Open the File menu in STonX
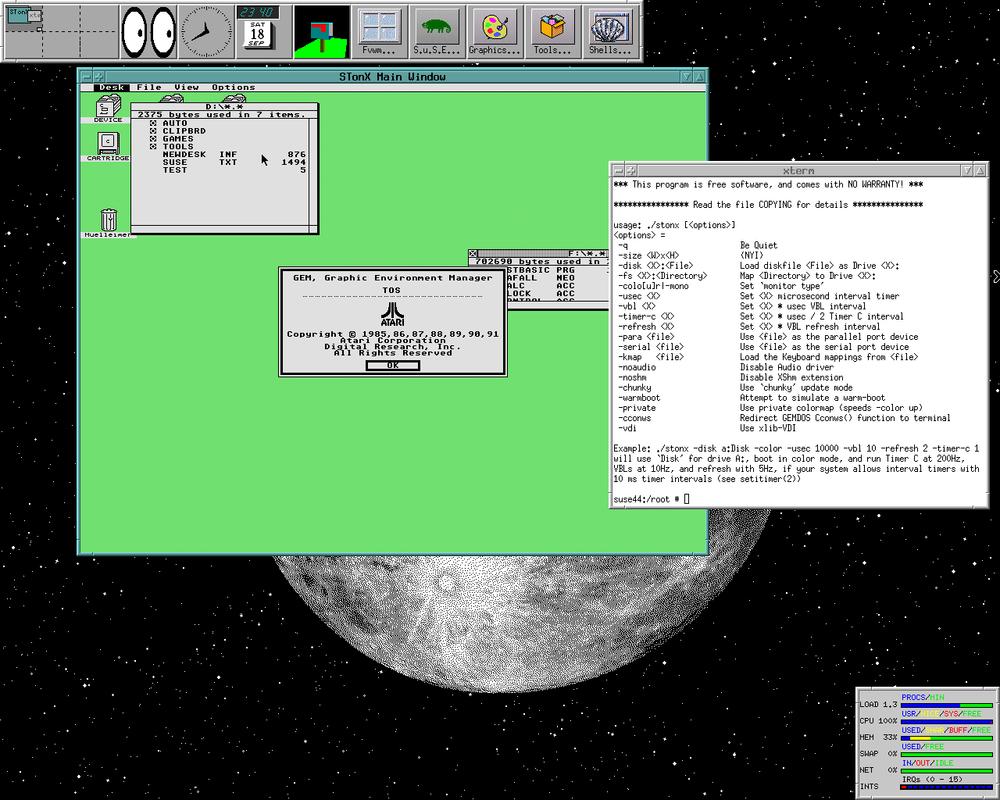Image resolution: width=1000 pixels, height=800 pixels. pyautogui.click(x=149, y=87)
